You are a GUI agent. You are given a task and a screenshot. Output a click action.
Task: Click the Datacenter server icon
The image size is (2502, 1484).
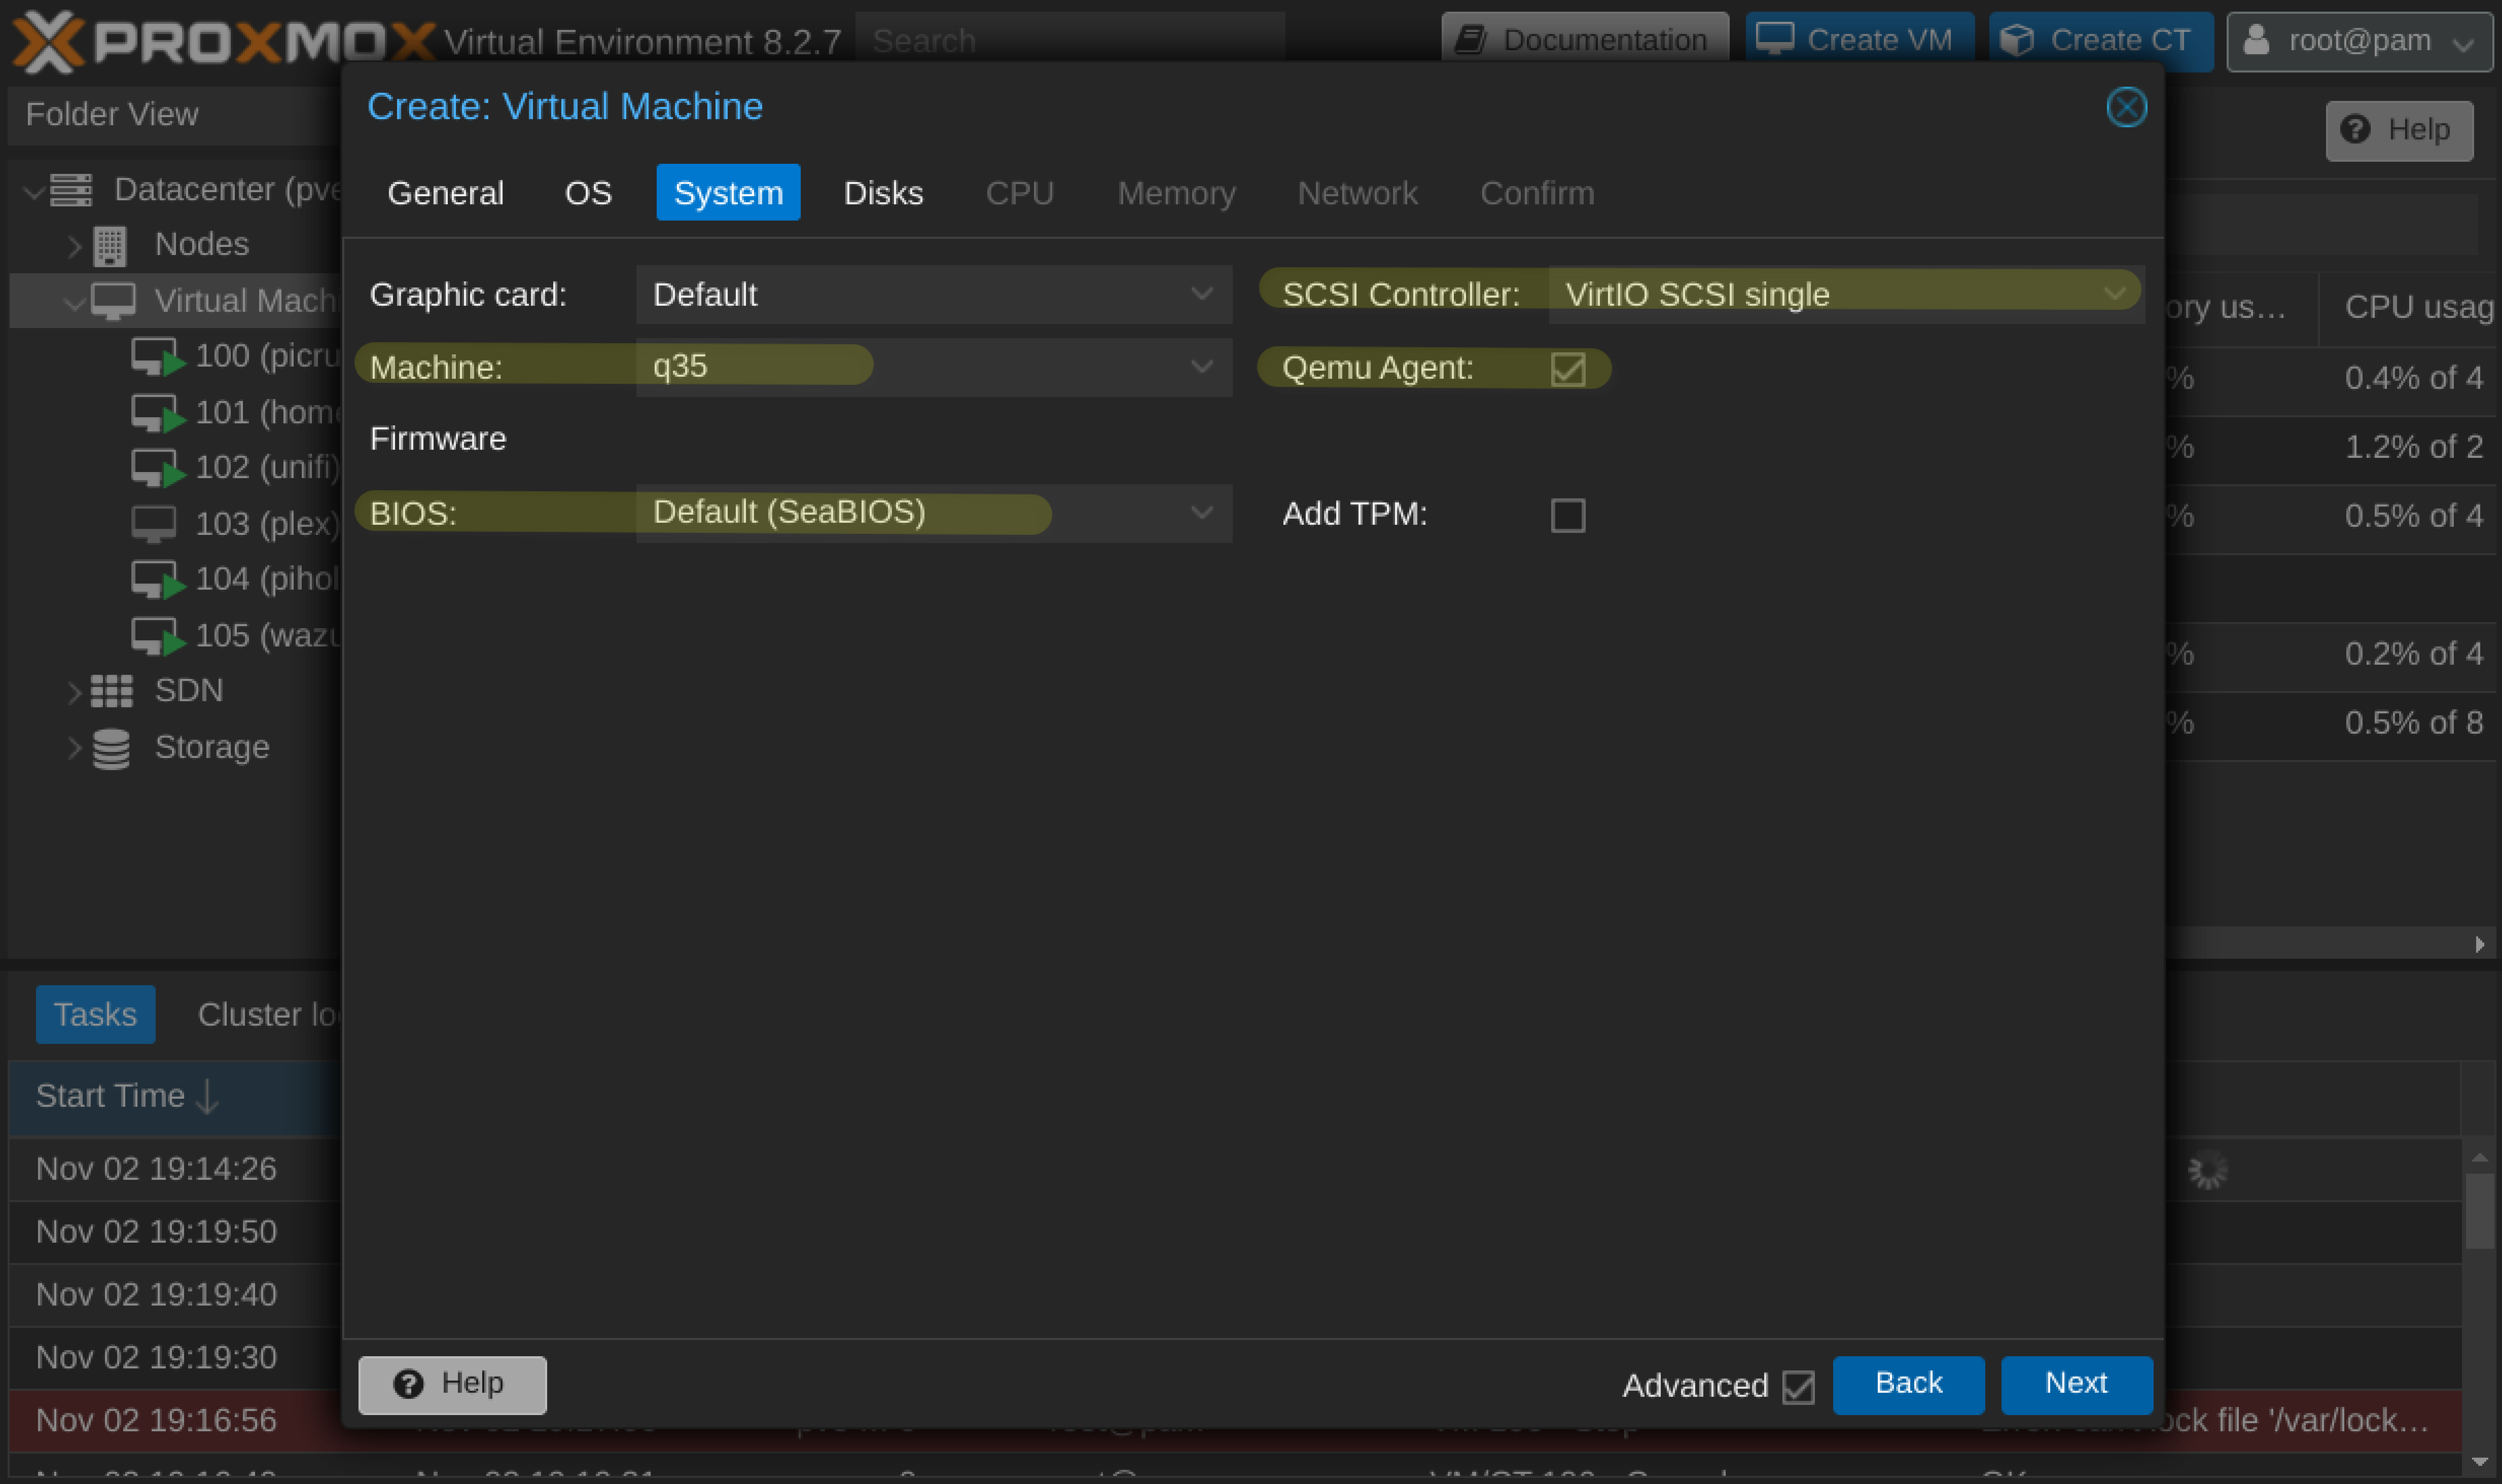(x=71, y=189)
